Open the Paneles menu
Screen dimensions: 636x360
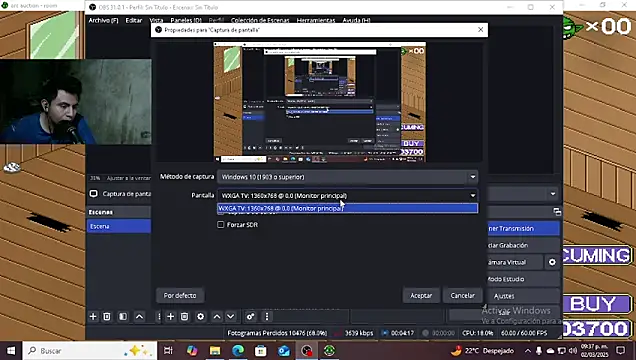[186, 20]
